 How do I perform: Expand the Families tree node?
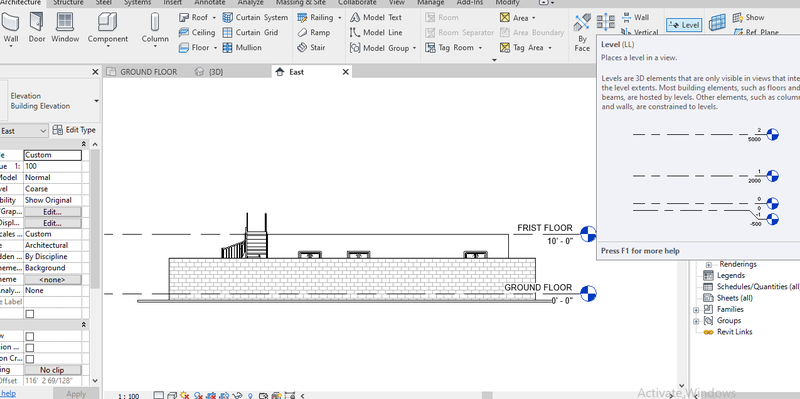pos(696,310)
